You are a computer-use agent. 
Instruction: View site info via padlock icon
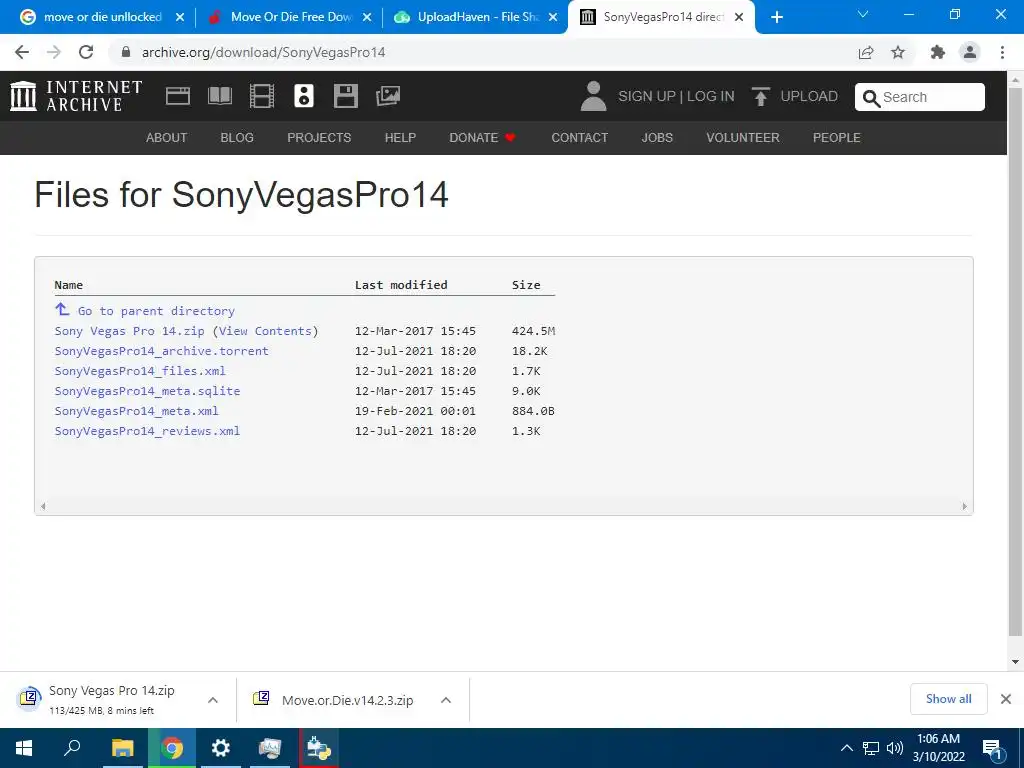click(126, 52)
